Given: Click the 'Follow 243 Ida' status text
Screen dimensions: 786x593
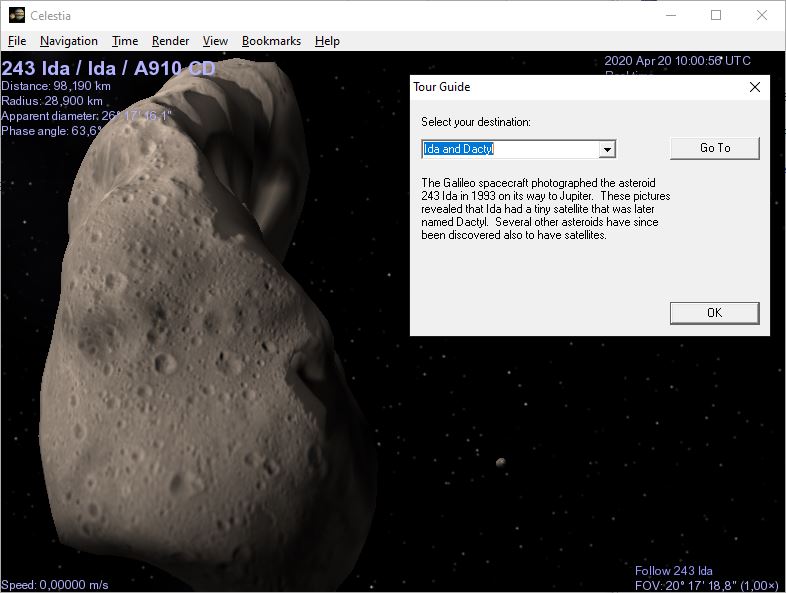Looking at the screenshot, I should 674,571.
